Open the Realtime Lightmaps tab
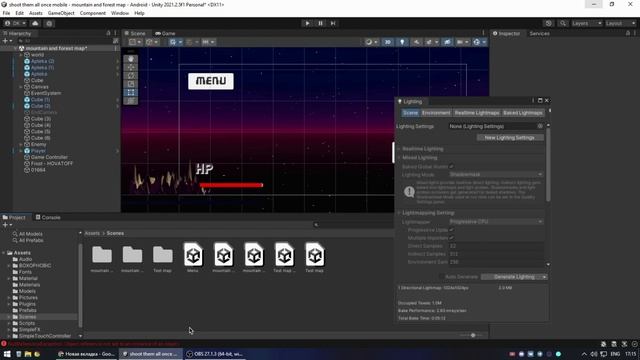The image size is (640, 360). click(477, 113)
